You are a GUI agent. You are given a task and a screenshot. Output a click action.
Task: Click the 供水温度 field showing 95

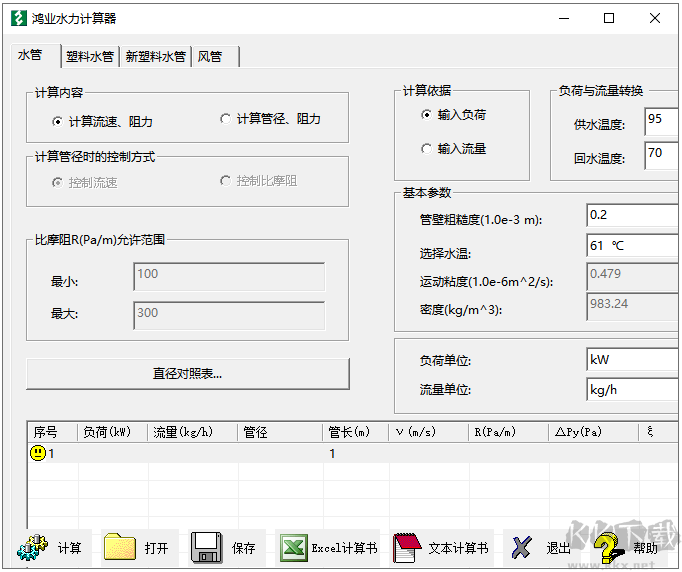pyautogui.click(x=661, y=122)
